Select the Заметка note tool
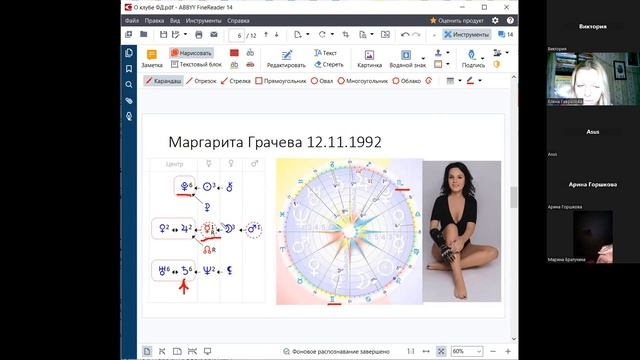Image resolution: width=640 pixels, height=360 pixels. click(x=152, y=59)
